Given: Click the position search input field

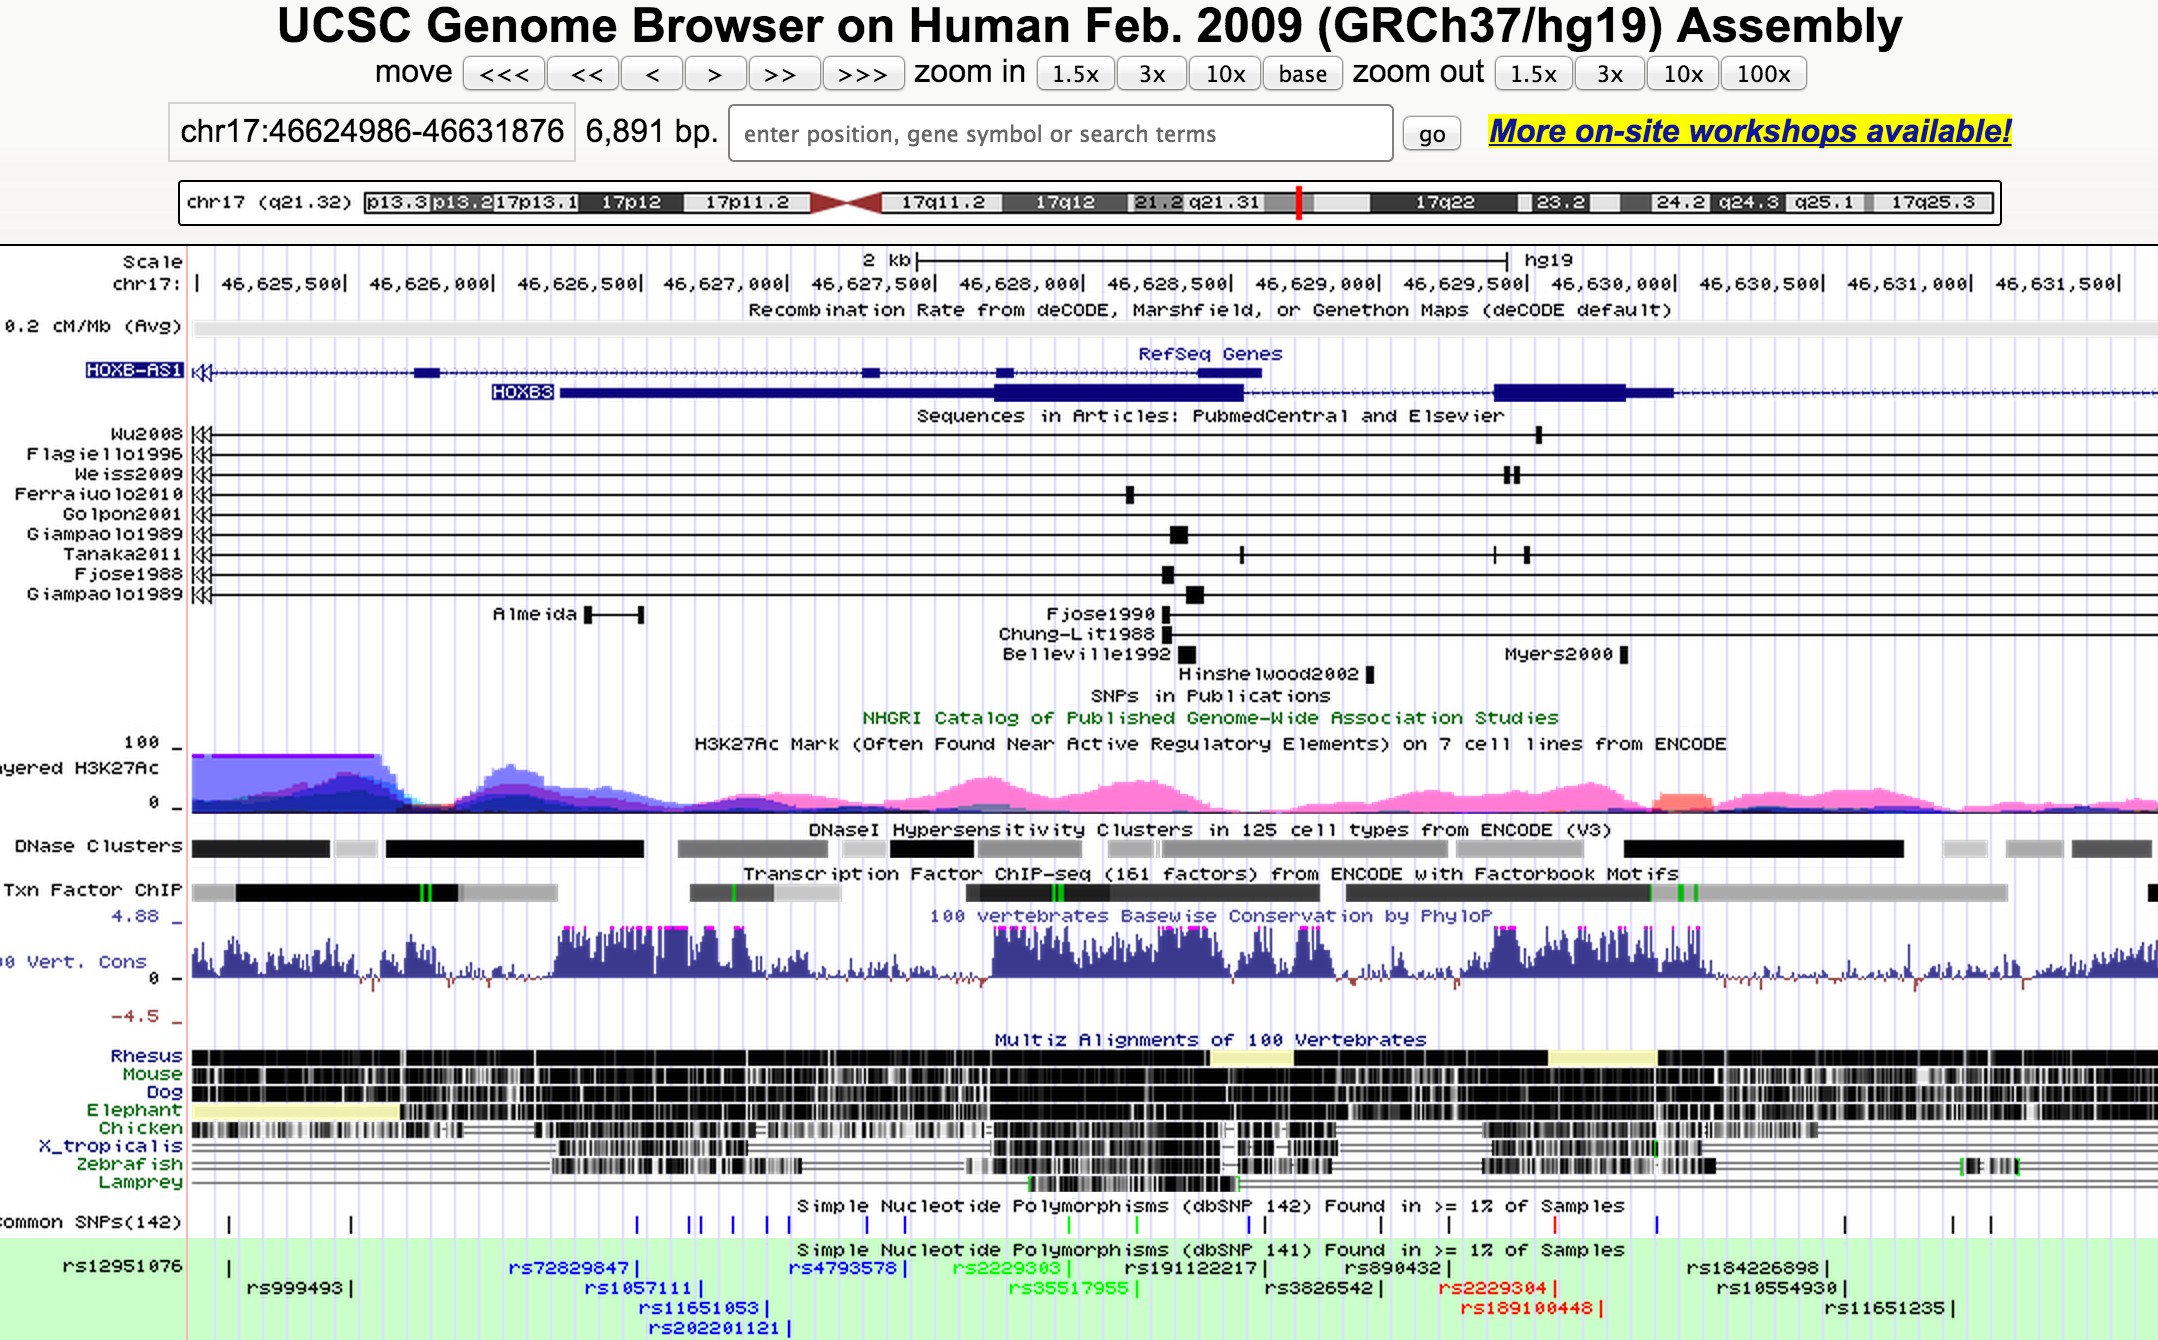Looking at the screenshot, I should click(x=1060, y=134).
